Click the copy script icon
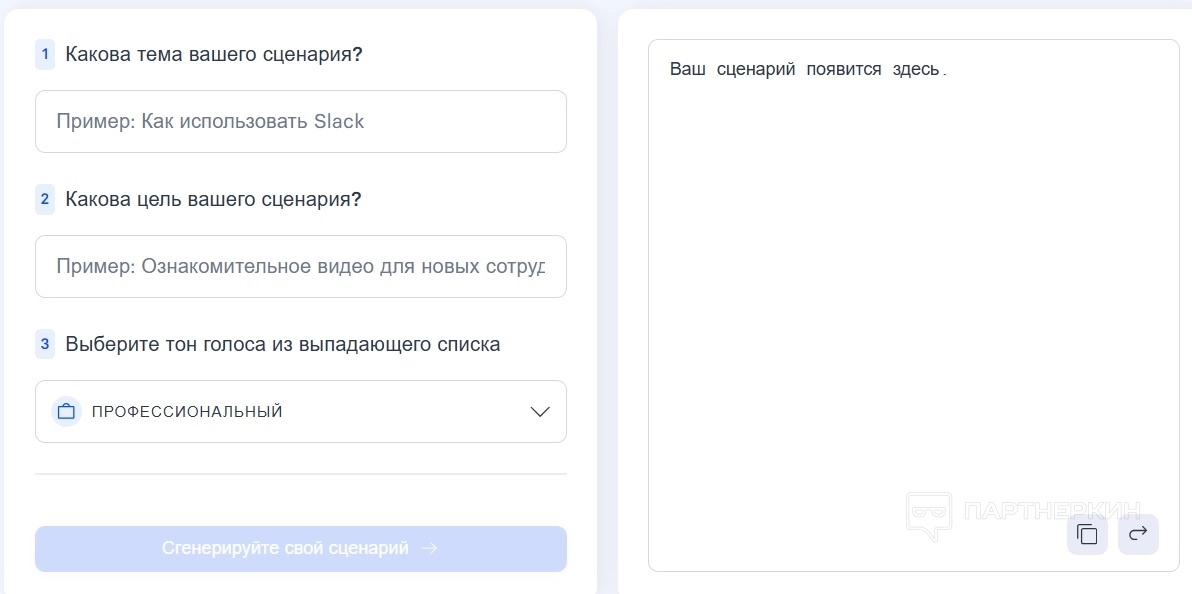Screen dimensions: 1192x594 click(1087, 534)
